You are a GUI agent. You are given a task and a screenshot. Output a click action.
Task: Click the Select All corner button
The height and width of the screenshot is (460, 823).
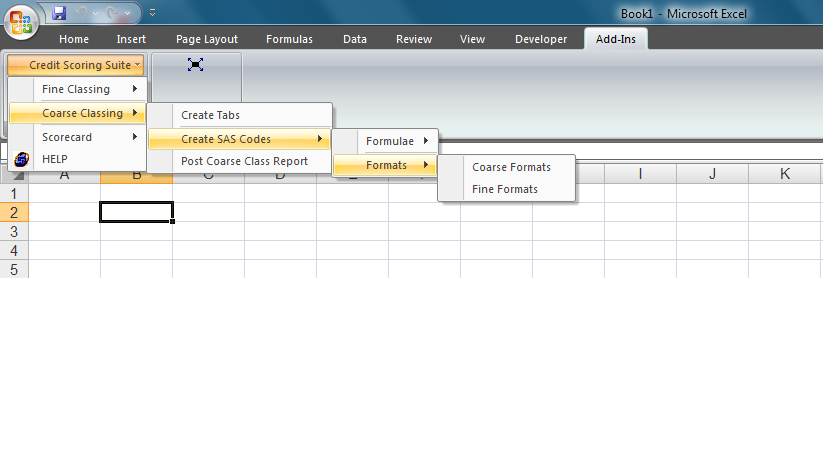tap(14, 175)
